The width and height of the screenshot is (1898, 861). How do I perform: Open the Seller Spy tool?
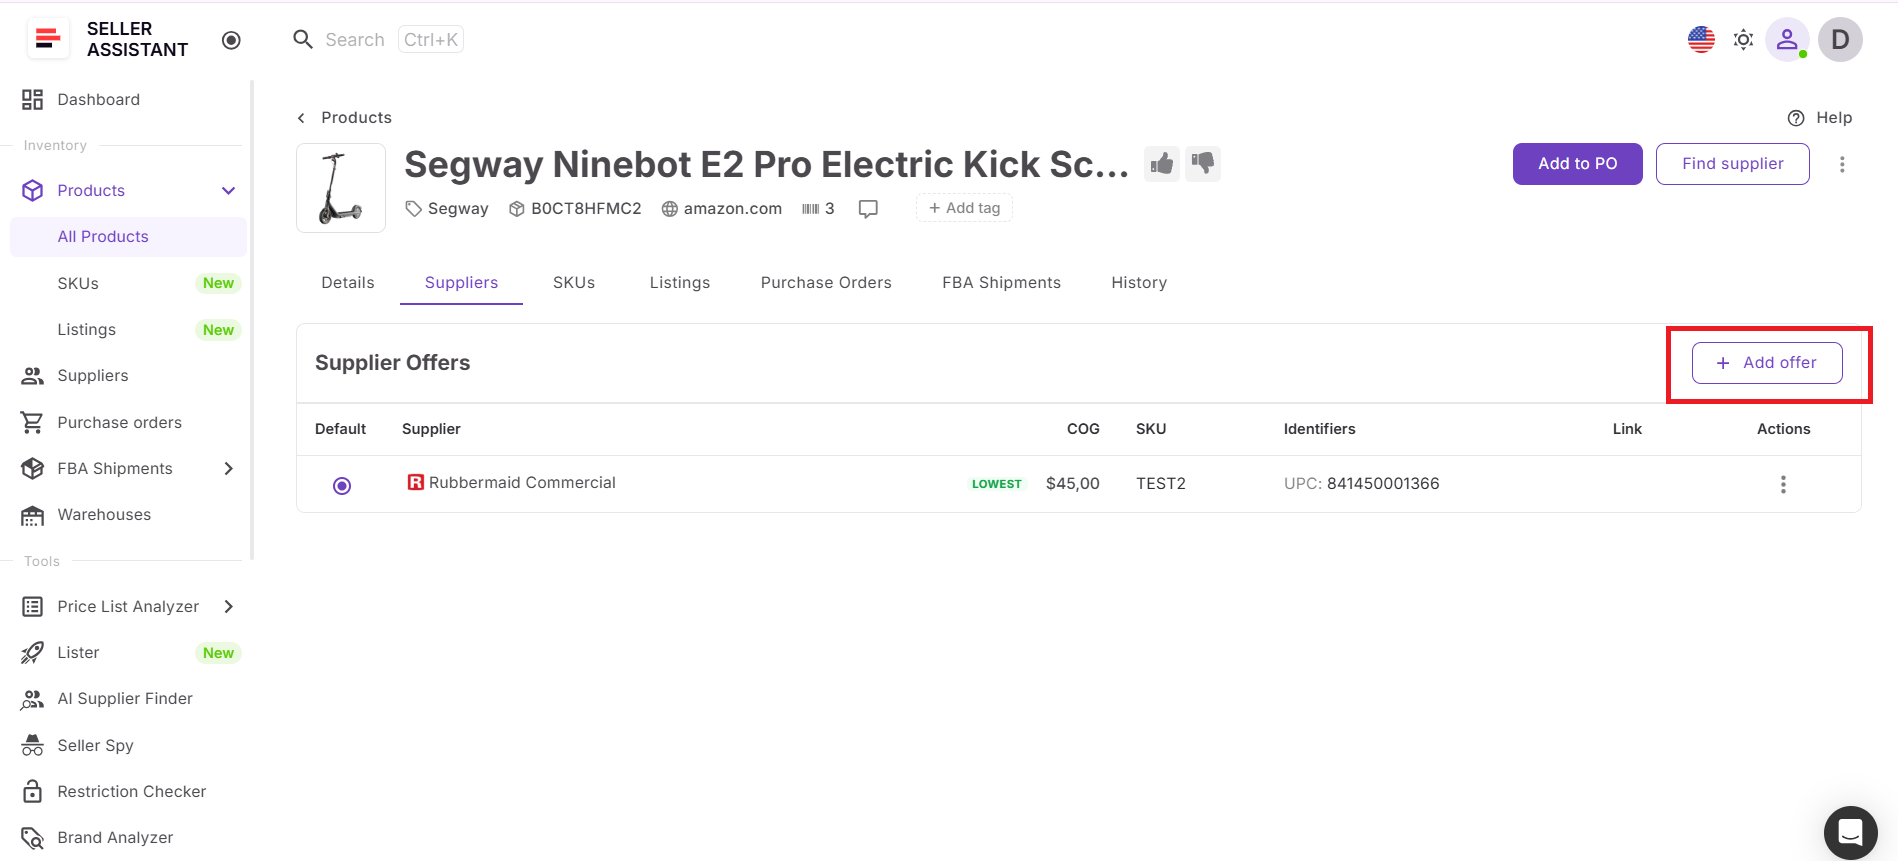[95, 746]
